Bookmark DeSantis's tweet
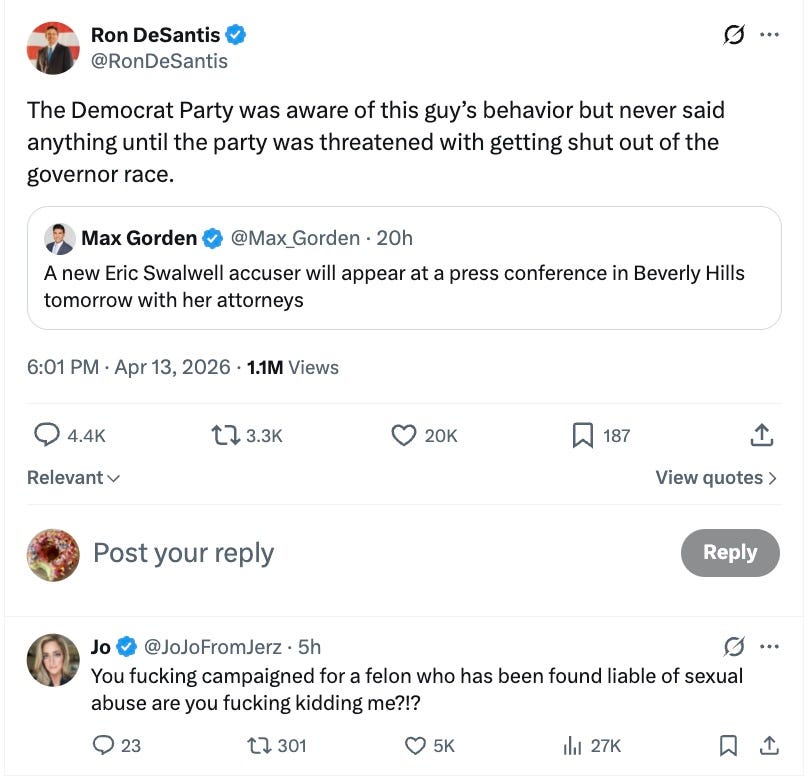This screenshot has height=776, width=808. (584, 435)
